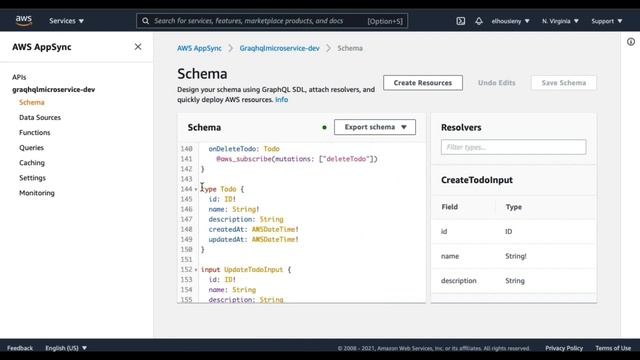Viewport: 640px width, 360px height.
Task: Open the Terms of Use footer link
Action: coord(613,348)
